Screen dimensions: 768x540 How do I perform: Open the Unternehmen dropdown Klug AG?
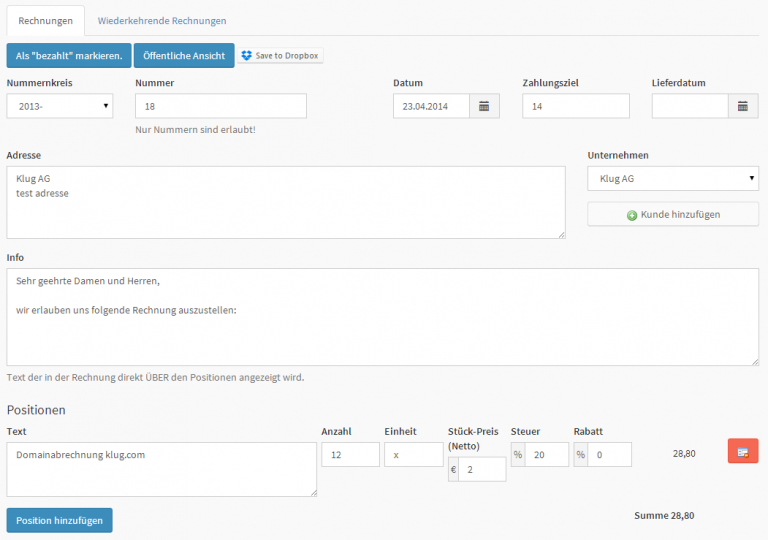[672, 179]
